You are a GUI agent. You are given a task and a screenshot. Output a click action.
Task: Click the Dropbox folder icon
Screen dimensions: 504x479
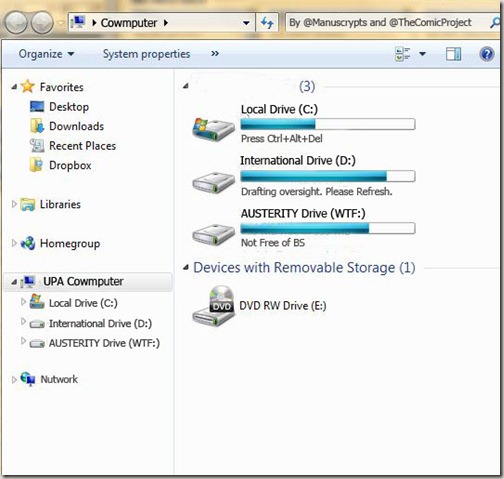click(36, 165)
